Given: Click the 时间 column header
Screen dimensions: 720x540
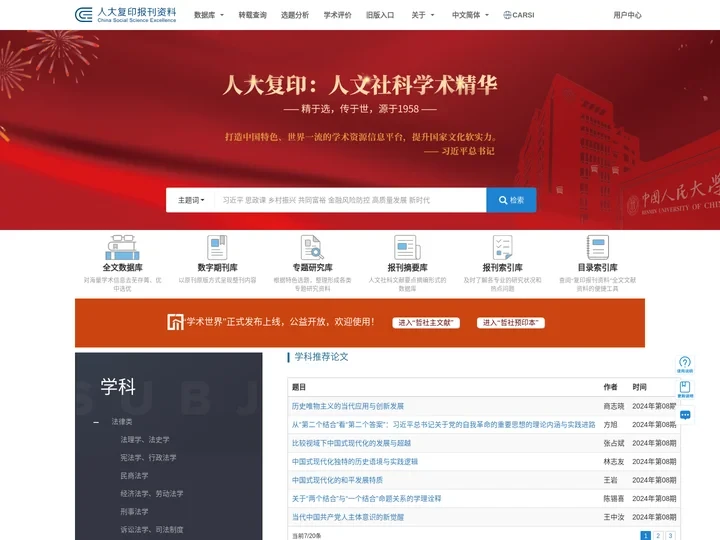Looking at the screenshot, I should pyautogui.click(x=639, y=387).
